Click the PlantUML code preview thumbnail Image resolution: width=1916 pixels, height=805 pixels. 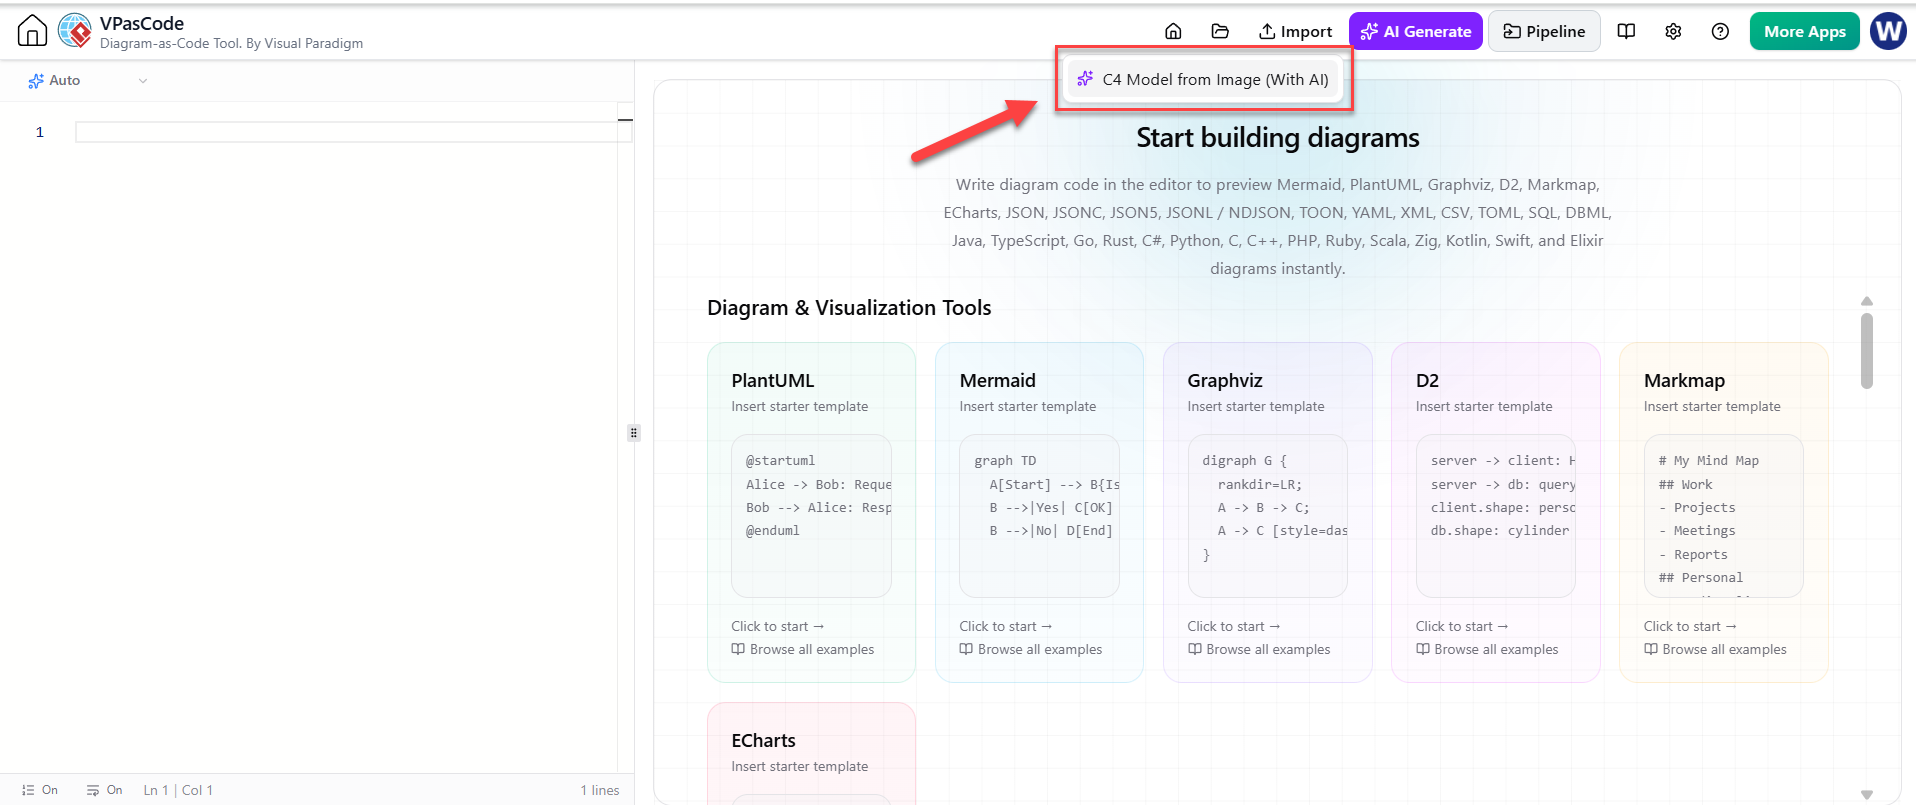[811, 516]
